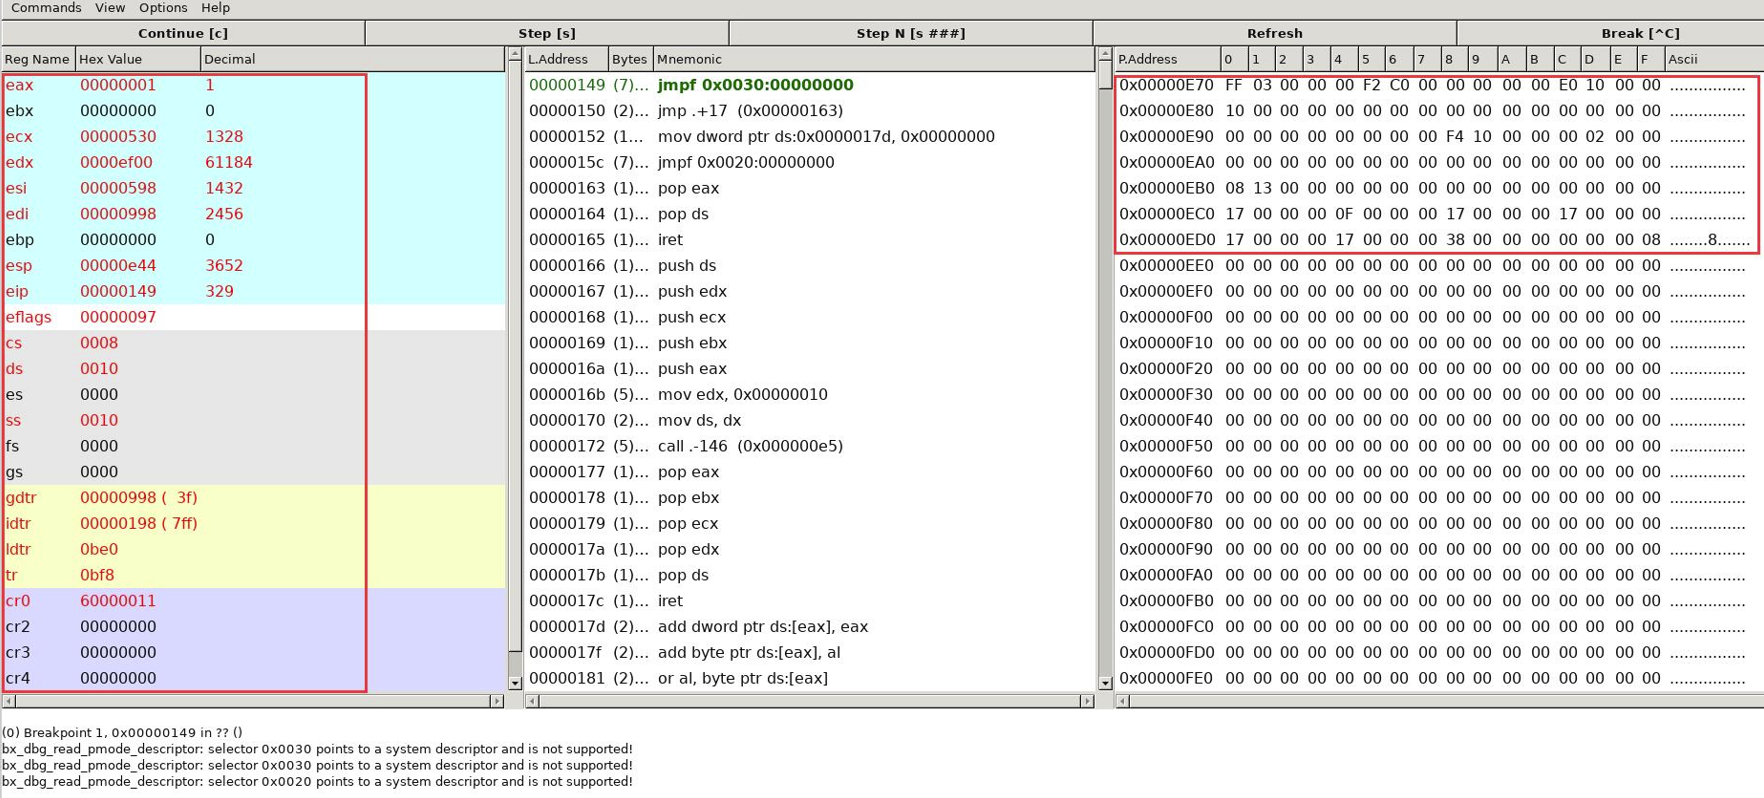The image size is (1764, 798).
Task: Click the Hex Value column header
Action: pyautogui.click(x=138, y=59)
